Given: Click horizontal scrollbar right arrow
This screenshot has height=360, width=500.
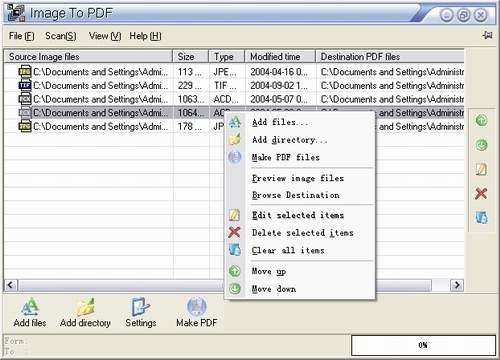Looking at the screenshot, I should coord(457,285).
